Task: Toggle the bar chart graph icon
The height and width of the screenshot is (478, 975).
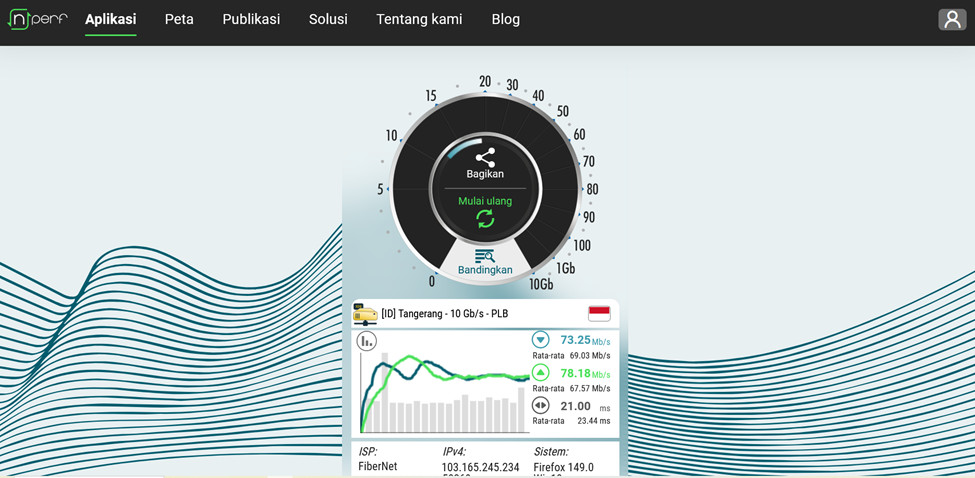Action: click(x=367, y=342)
